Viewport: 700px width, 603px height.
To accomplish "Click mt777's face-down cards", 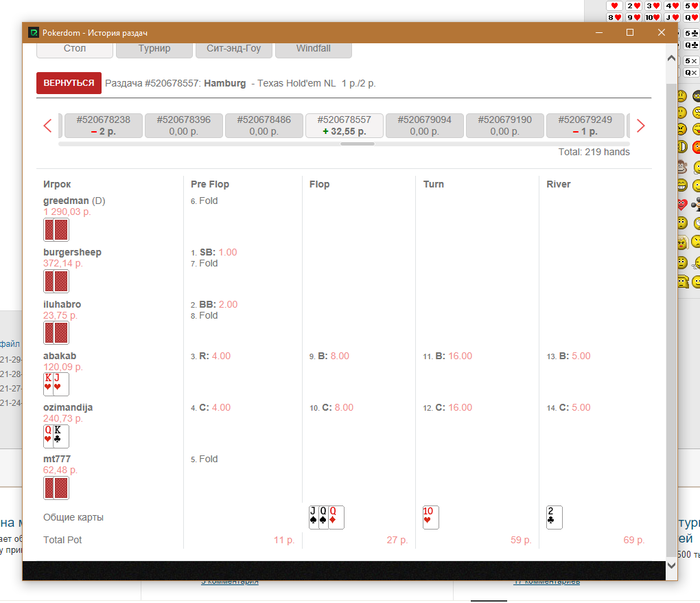I will coord(56,488).
